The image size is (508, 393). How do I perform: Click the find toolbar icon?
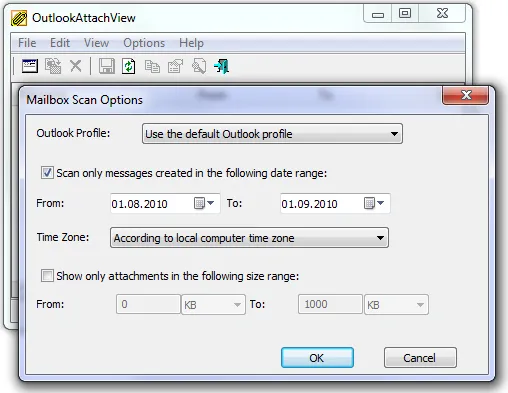click(x=199, y=66)
